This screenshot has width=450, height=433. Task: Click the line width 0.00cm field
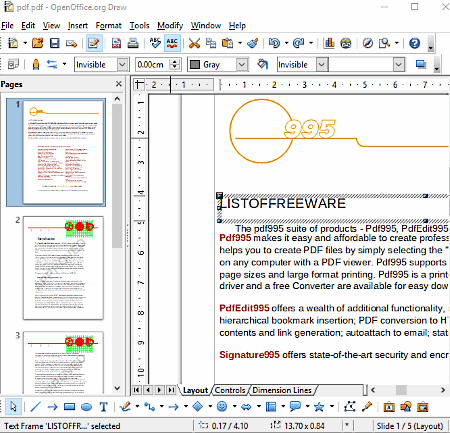pos(153,64)
